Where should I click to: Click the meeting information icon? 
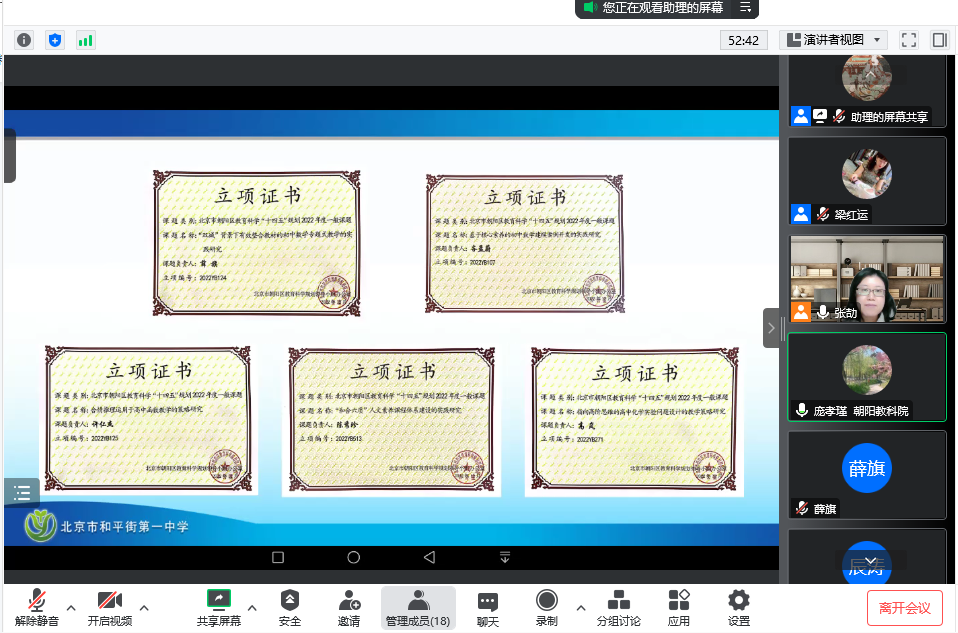(24, 40)
